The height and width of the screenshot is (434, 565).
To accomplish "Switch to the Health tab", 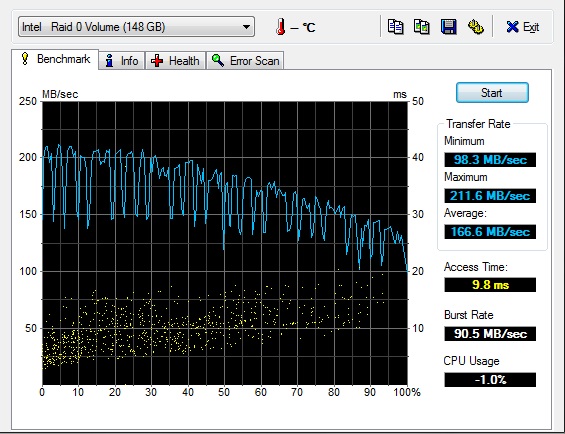I will coord(175,61).
